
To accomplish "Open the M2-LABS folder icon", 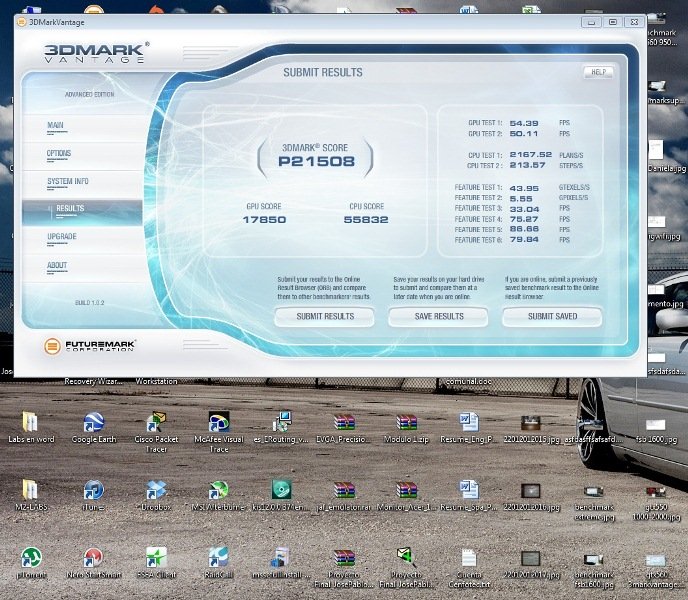I will [x=30, y=490].
